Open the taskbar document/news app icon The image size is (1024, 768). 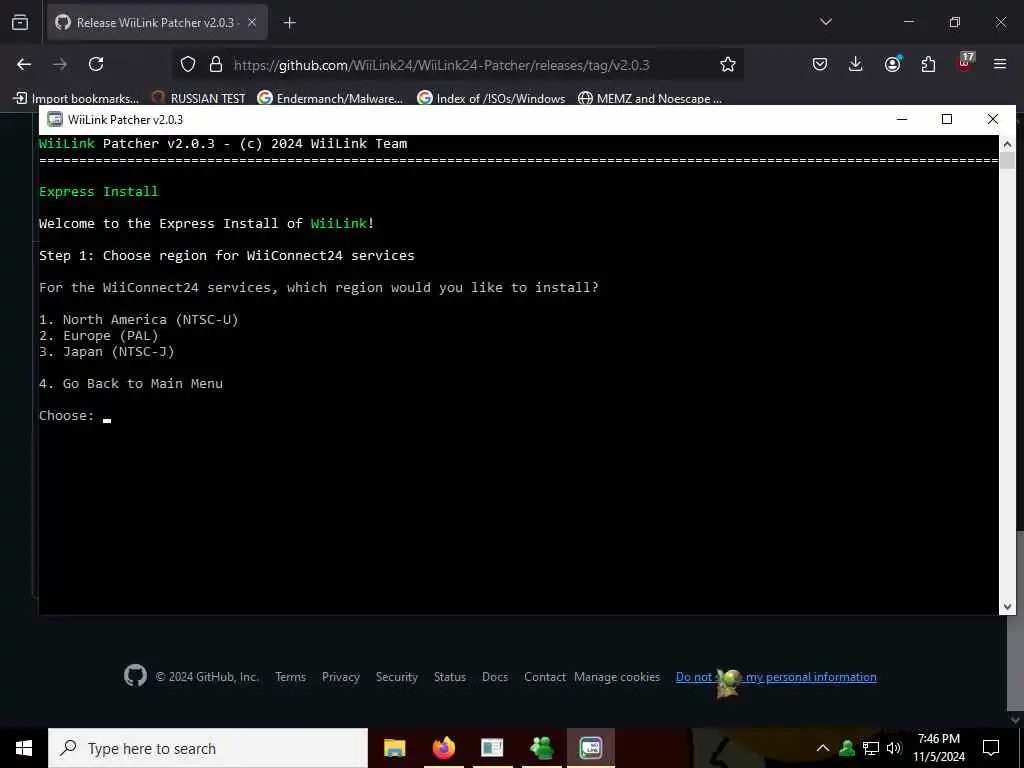pyautogui.click(x=492, y=748)
